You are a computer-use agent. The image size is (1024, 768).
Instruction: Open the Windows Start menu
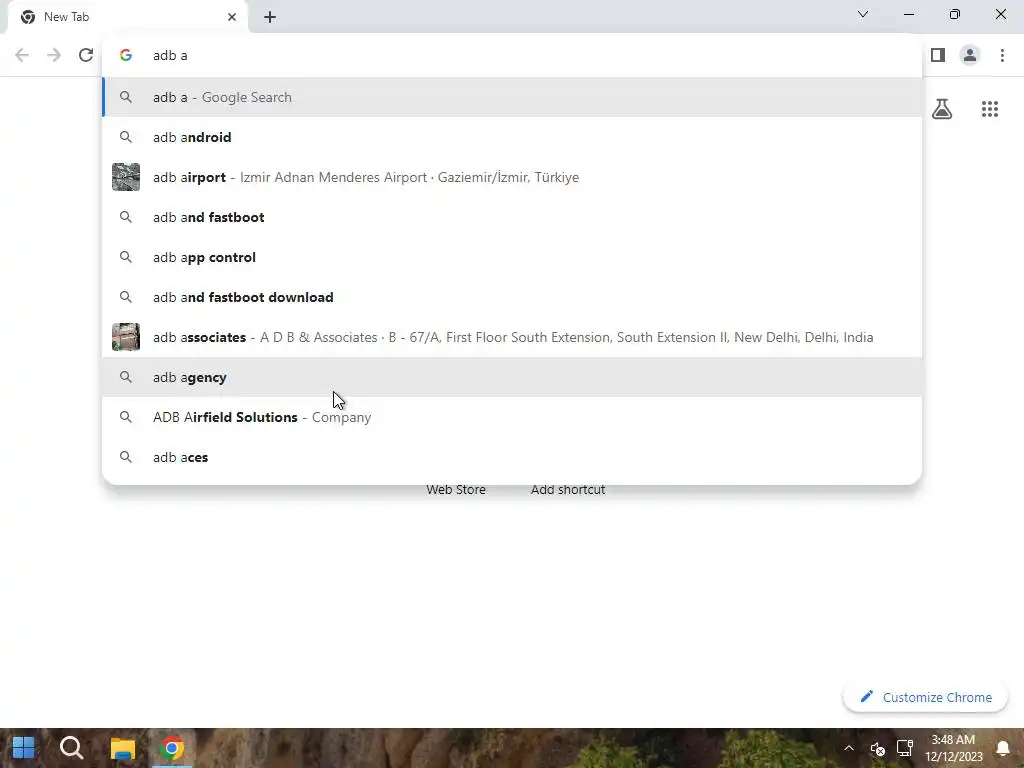24,748
